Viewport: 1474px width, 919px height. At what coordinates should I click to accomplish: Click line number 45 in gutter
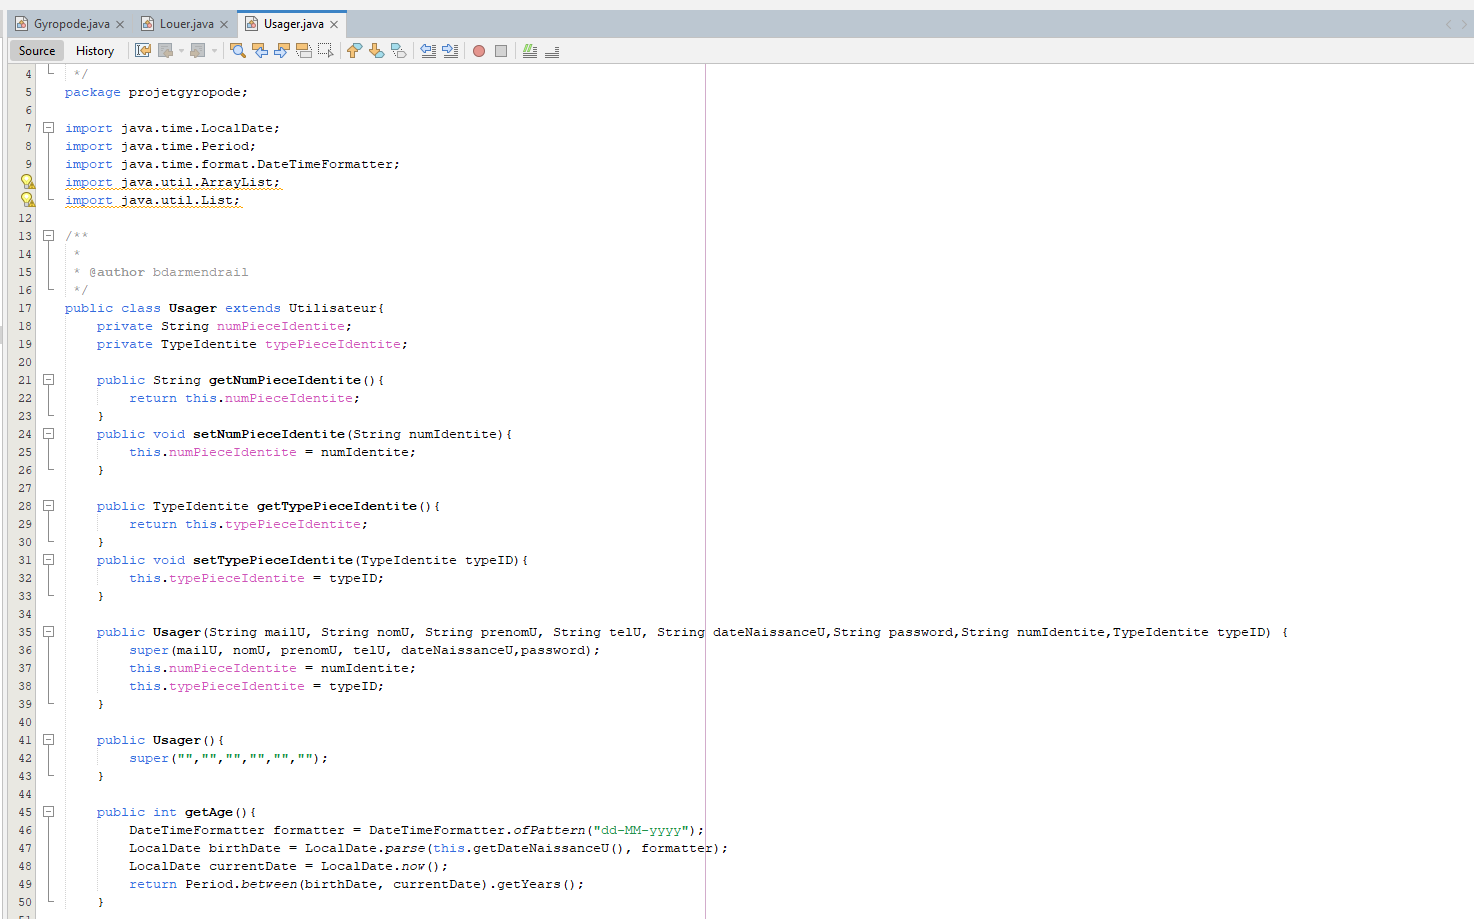(25, 812)
